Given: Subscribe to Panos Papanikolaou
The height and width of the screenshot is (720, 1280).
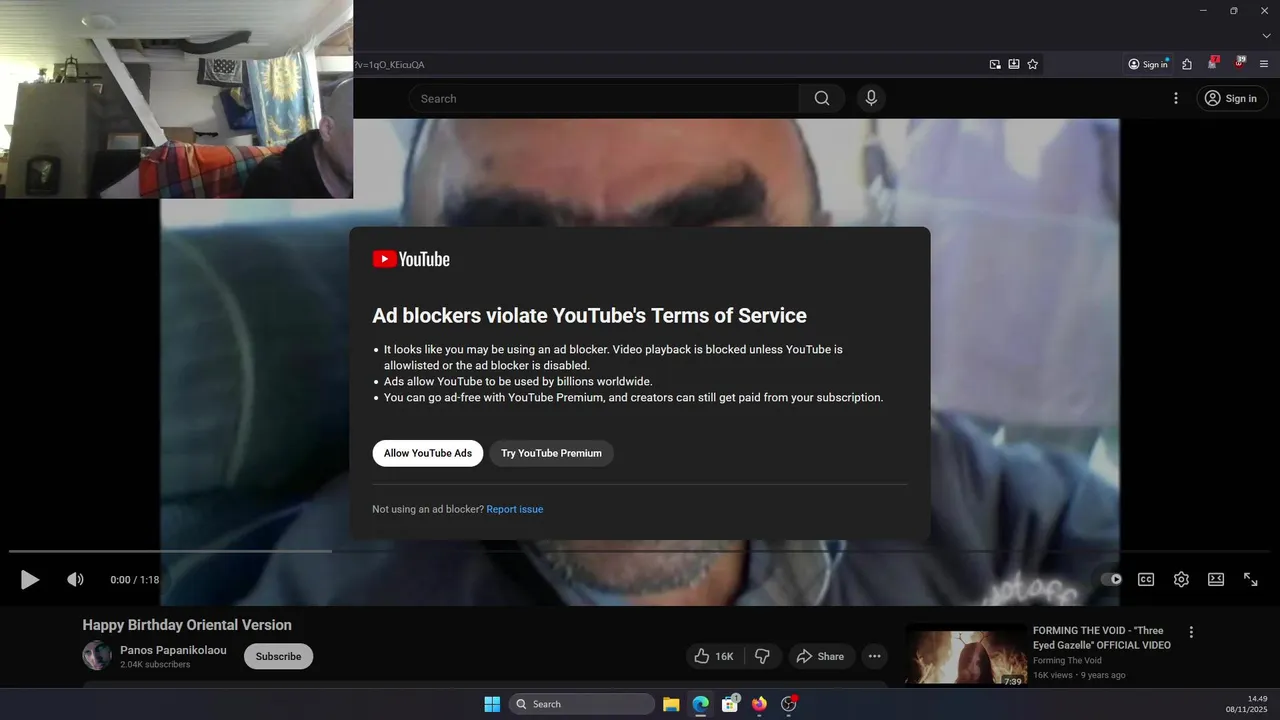Looking at the screenshot, I should pyautogui.click(x=278, y=656).
